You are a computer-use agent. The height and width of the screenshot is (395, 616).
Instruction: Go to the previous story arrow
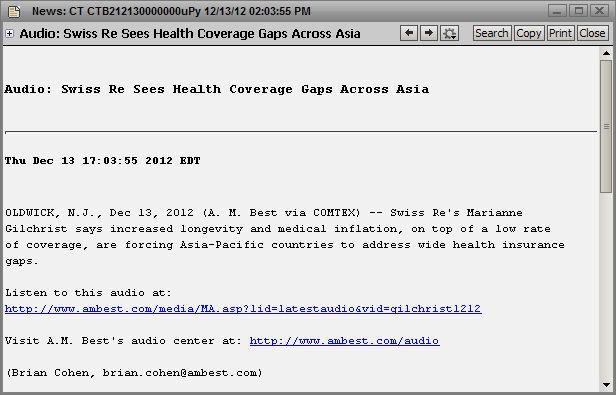click(409, 33)
